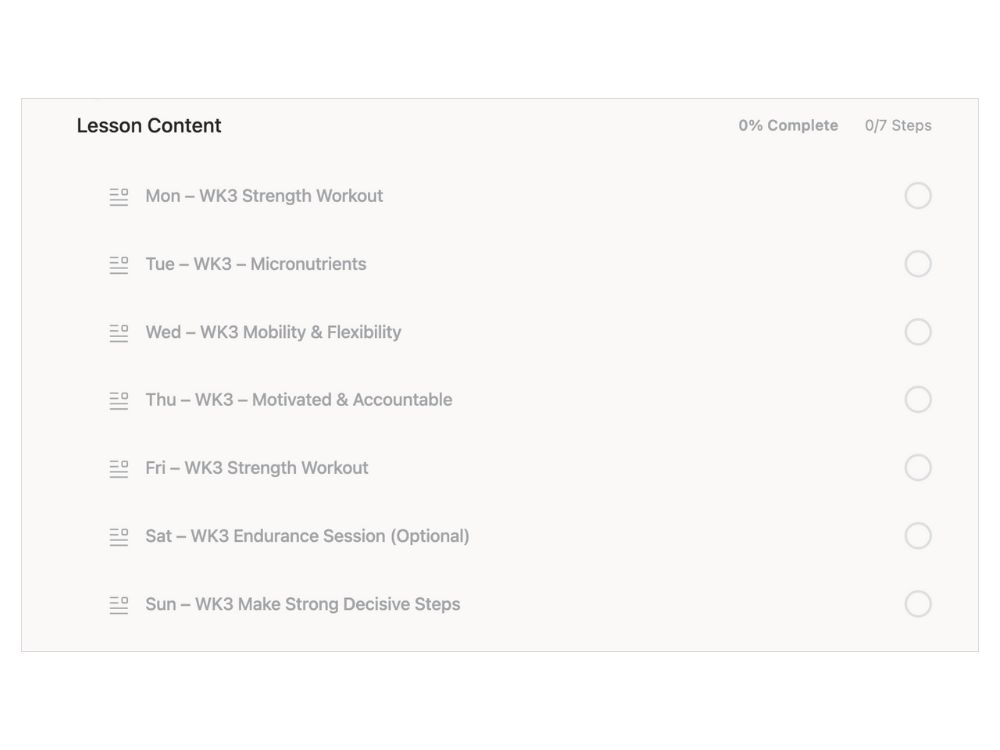Check the Wed Mobility & Flexibility completion circle
The width and height of the screenshot is (1000, 750).
pos(918,332)
